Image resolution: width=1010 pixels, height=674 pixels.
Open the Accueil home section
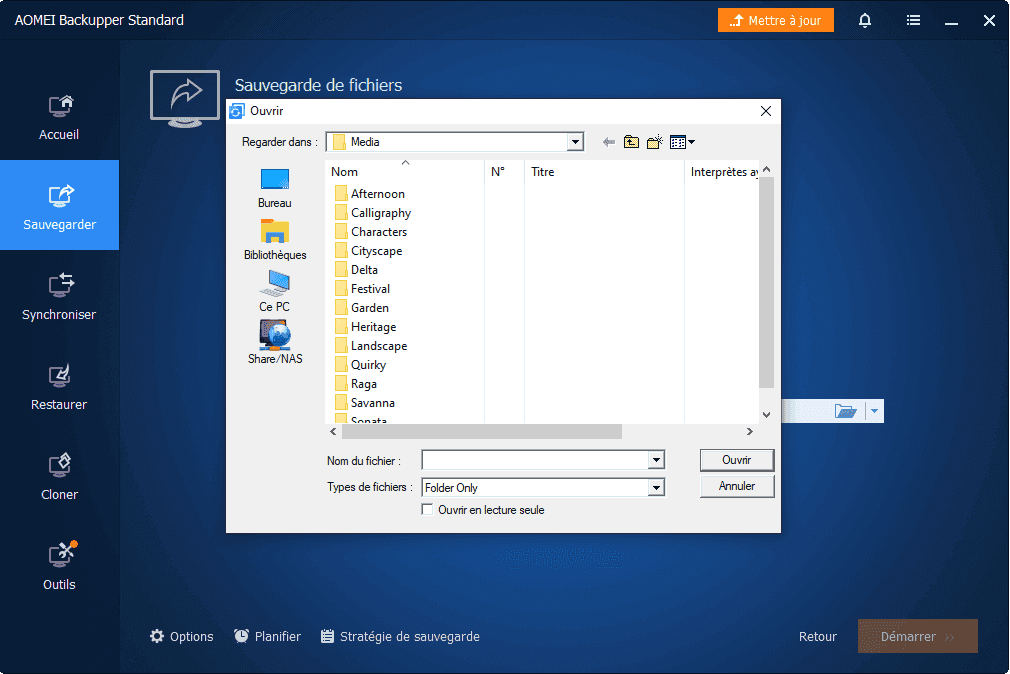(59, 117)
